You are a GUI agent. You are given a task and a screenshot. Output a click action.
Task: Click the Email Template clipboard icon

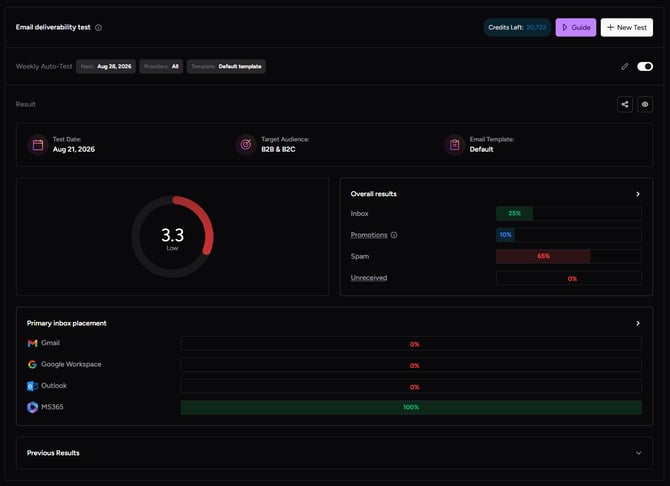(455, 145)
